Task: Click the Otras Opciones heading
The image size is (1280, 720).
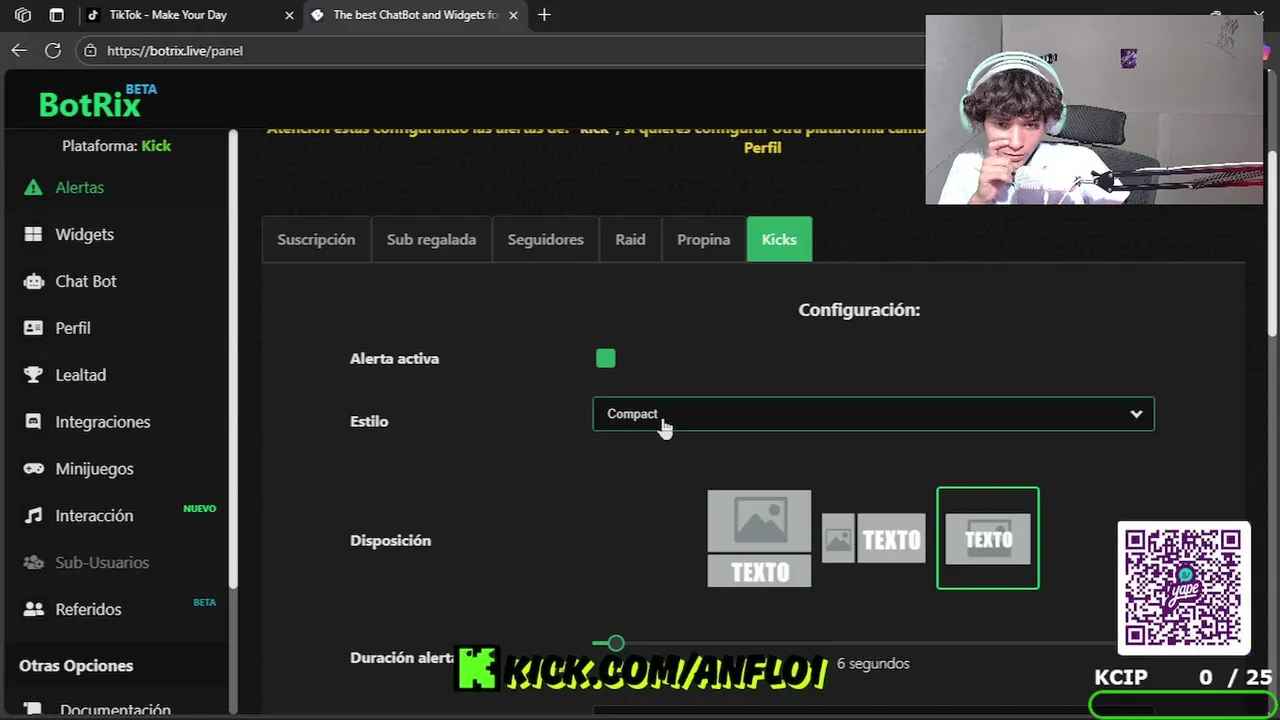Action: point(76,666)
